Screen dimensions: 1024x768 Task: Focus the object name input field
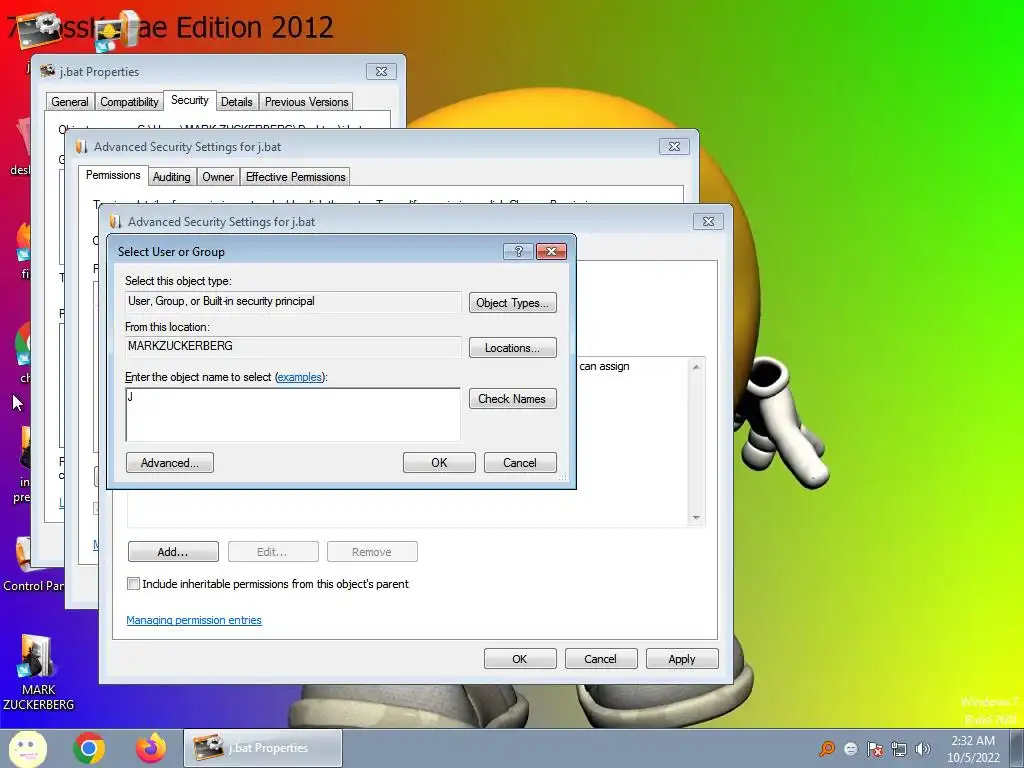click(293, 415)
